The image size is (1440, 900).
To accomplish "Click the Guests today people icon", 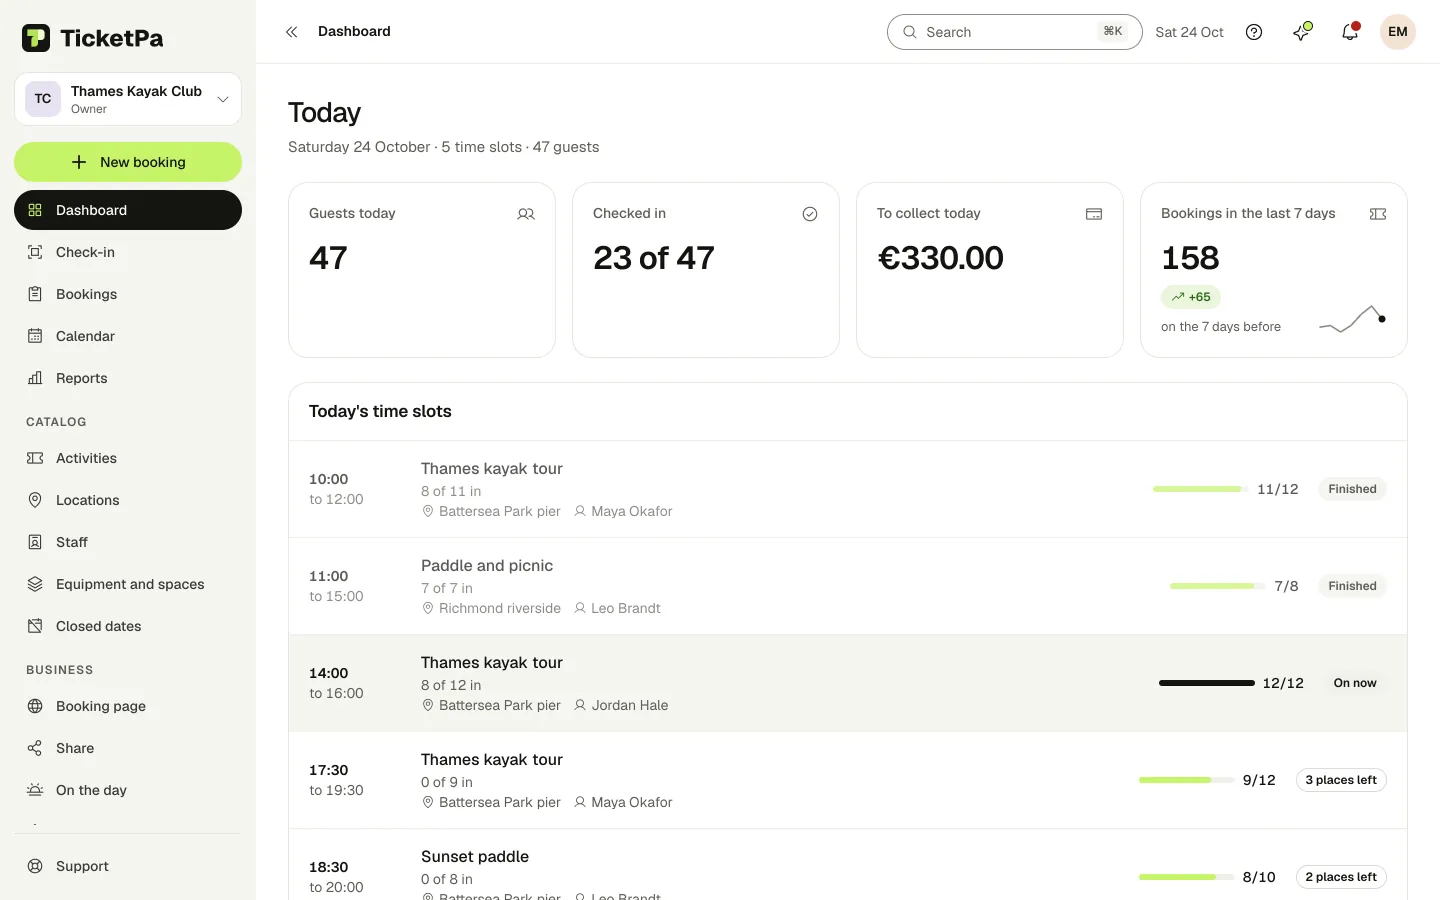I will pos(526,214).
